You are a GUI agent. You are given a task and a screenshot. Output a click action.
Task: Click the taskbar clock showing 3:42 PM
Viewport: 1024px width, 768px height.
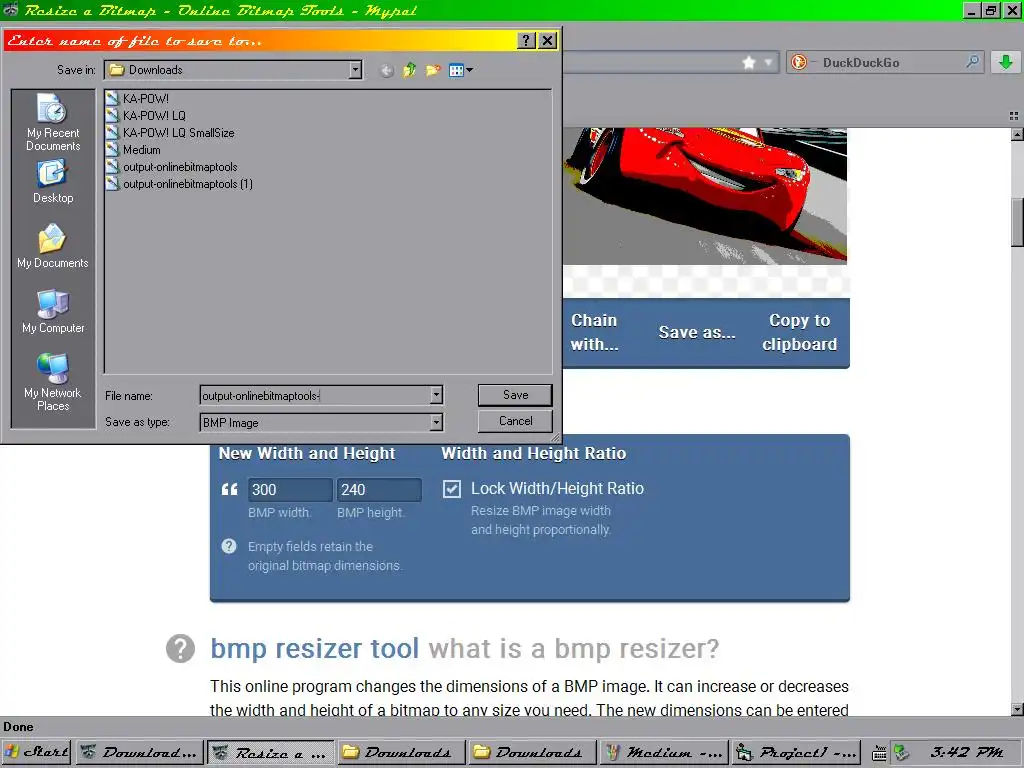click(x=967, y=752)
